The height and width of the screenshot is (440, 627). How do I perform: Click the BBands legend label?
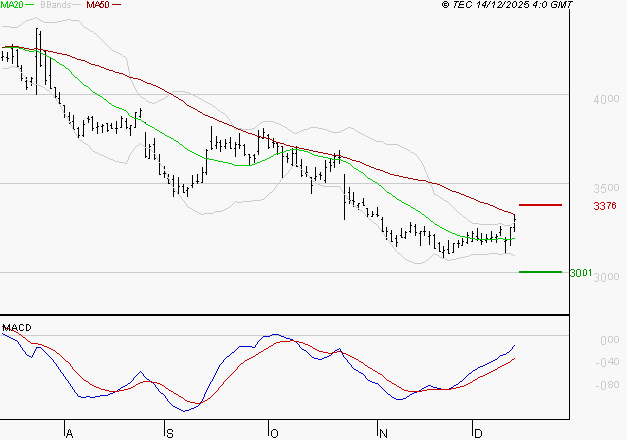tap(56, 5)
